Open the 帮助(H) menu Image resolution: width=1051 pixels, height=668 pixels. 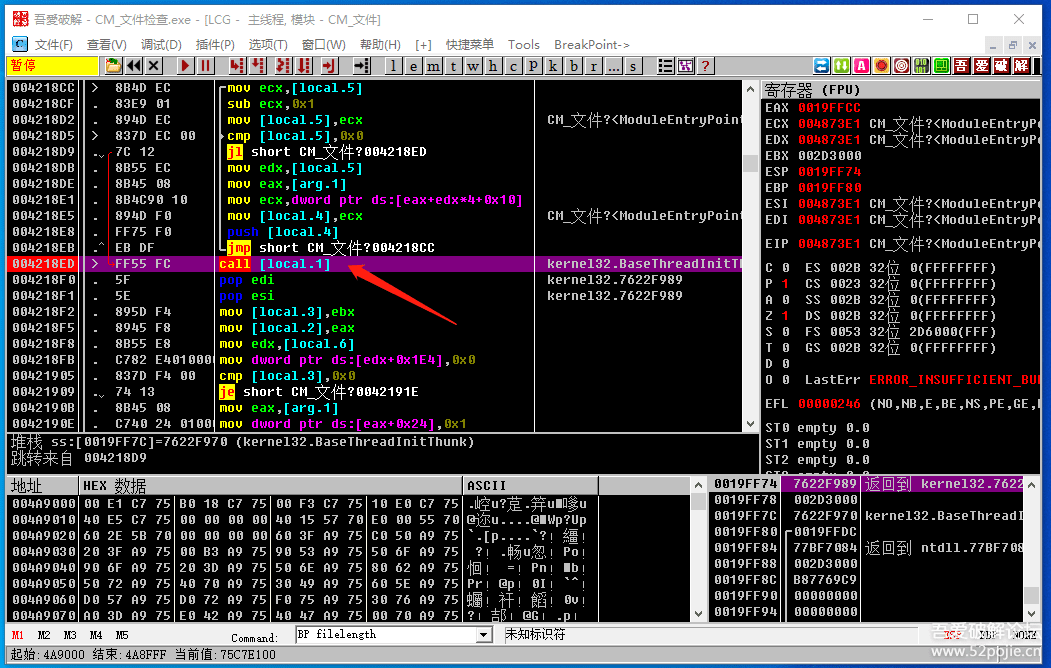pyautogui.click(x=380, y=45)
